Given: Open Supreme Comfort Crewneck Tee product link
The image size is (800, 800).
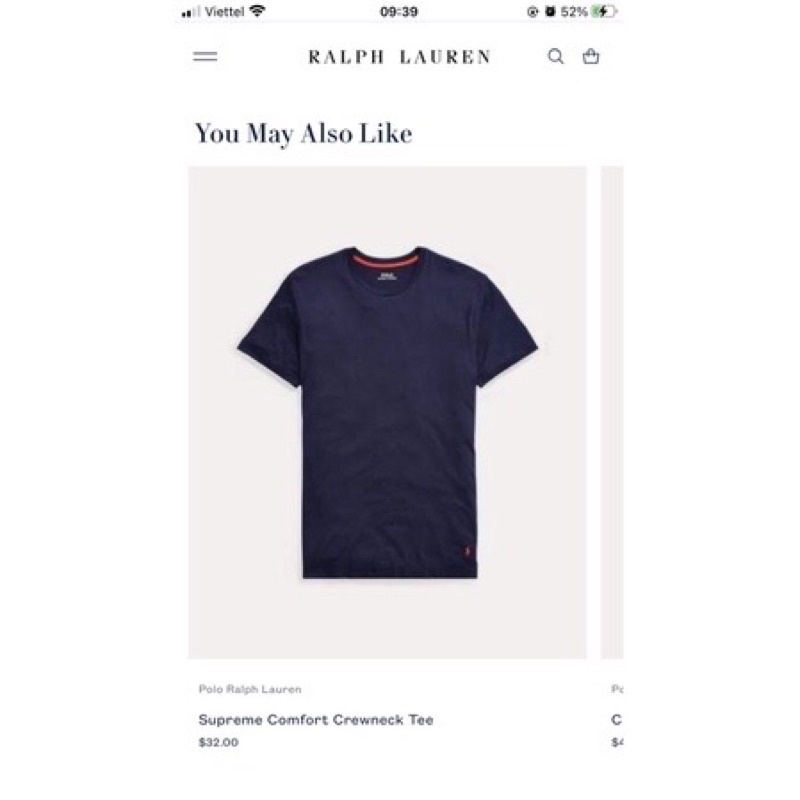Looking at the screenshot, I should [x=316, y=719].
